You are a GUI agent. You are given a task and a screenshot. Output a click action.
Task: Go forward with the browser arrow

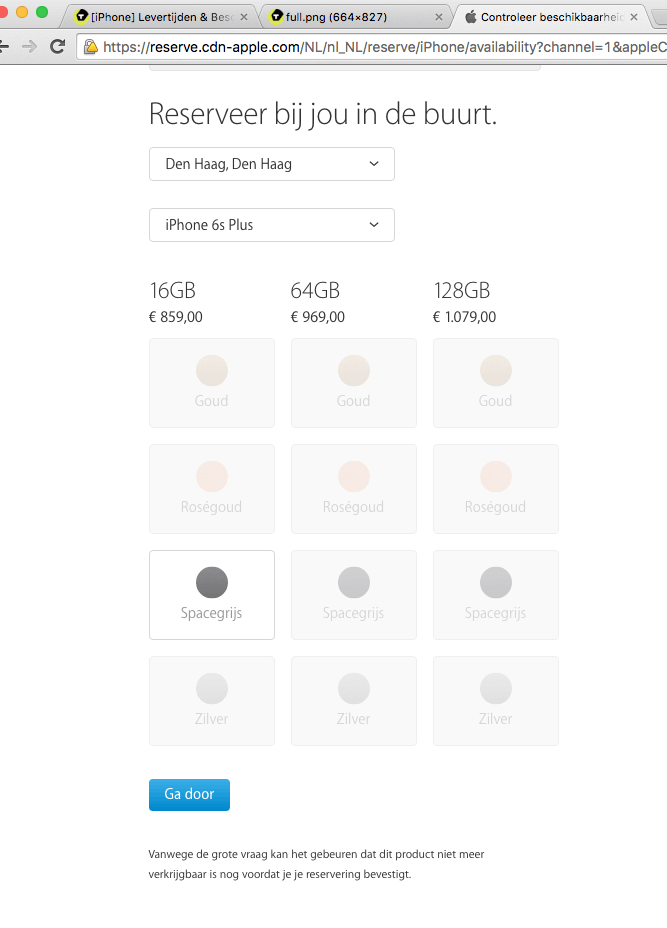pos(29,46)
